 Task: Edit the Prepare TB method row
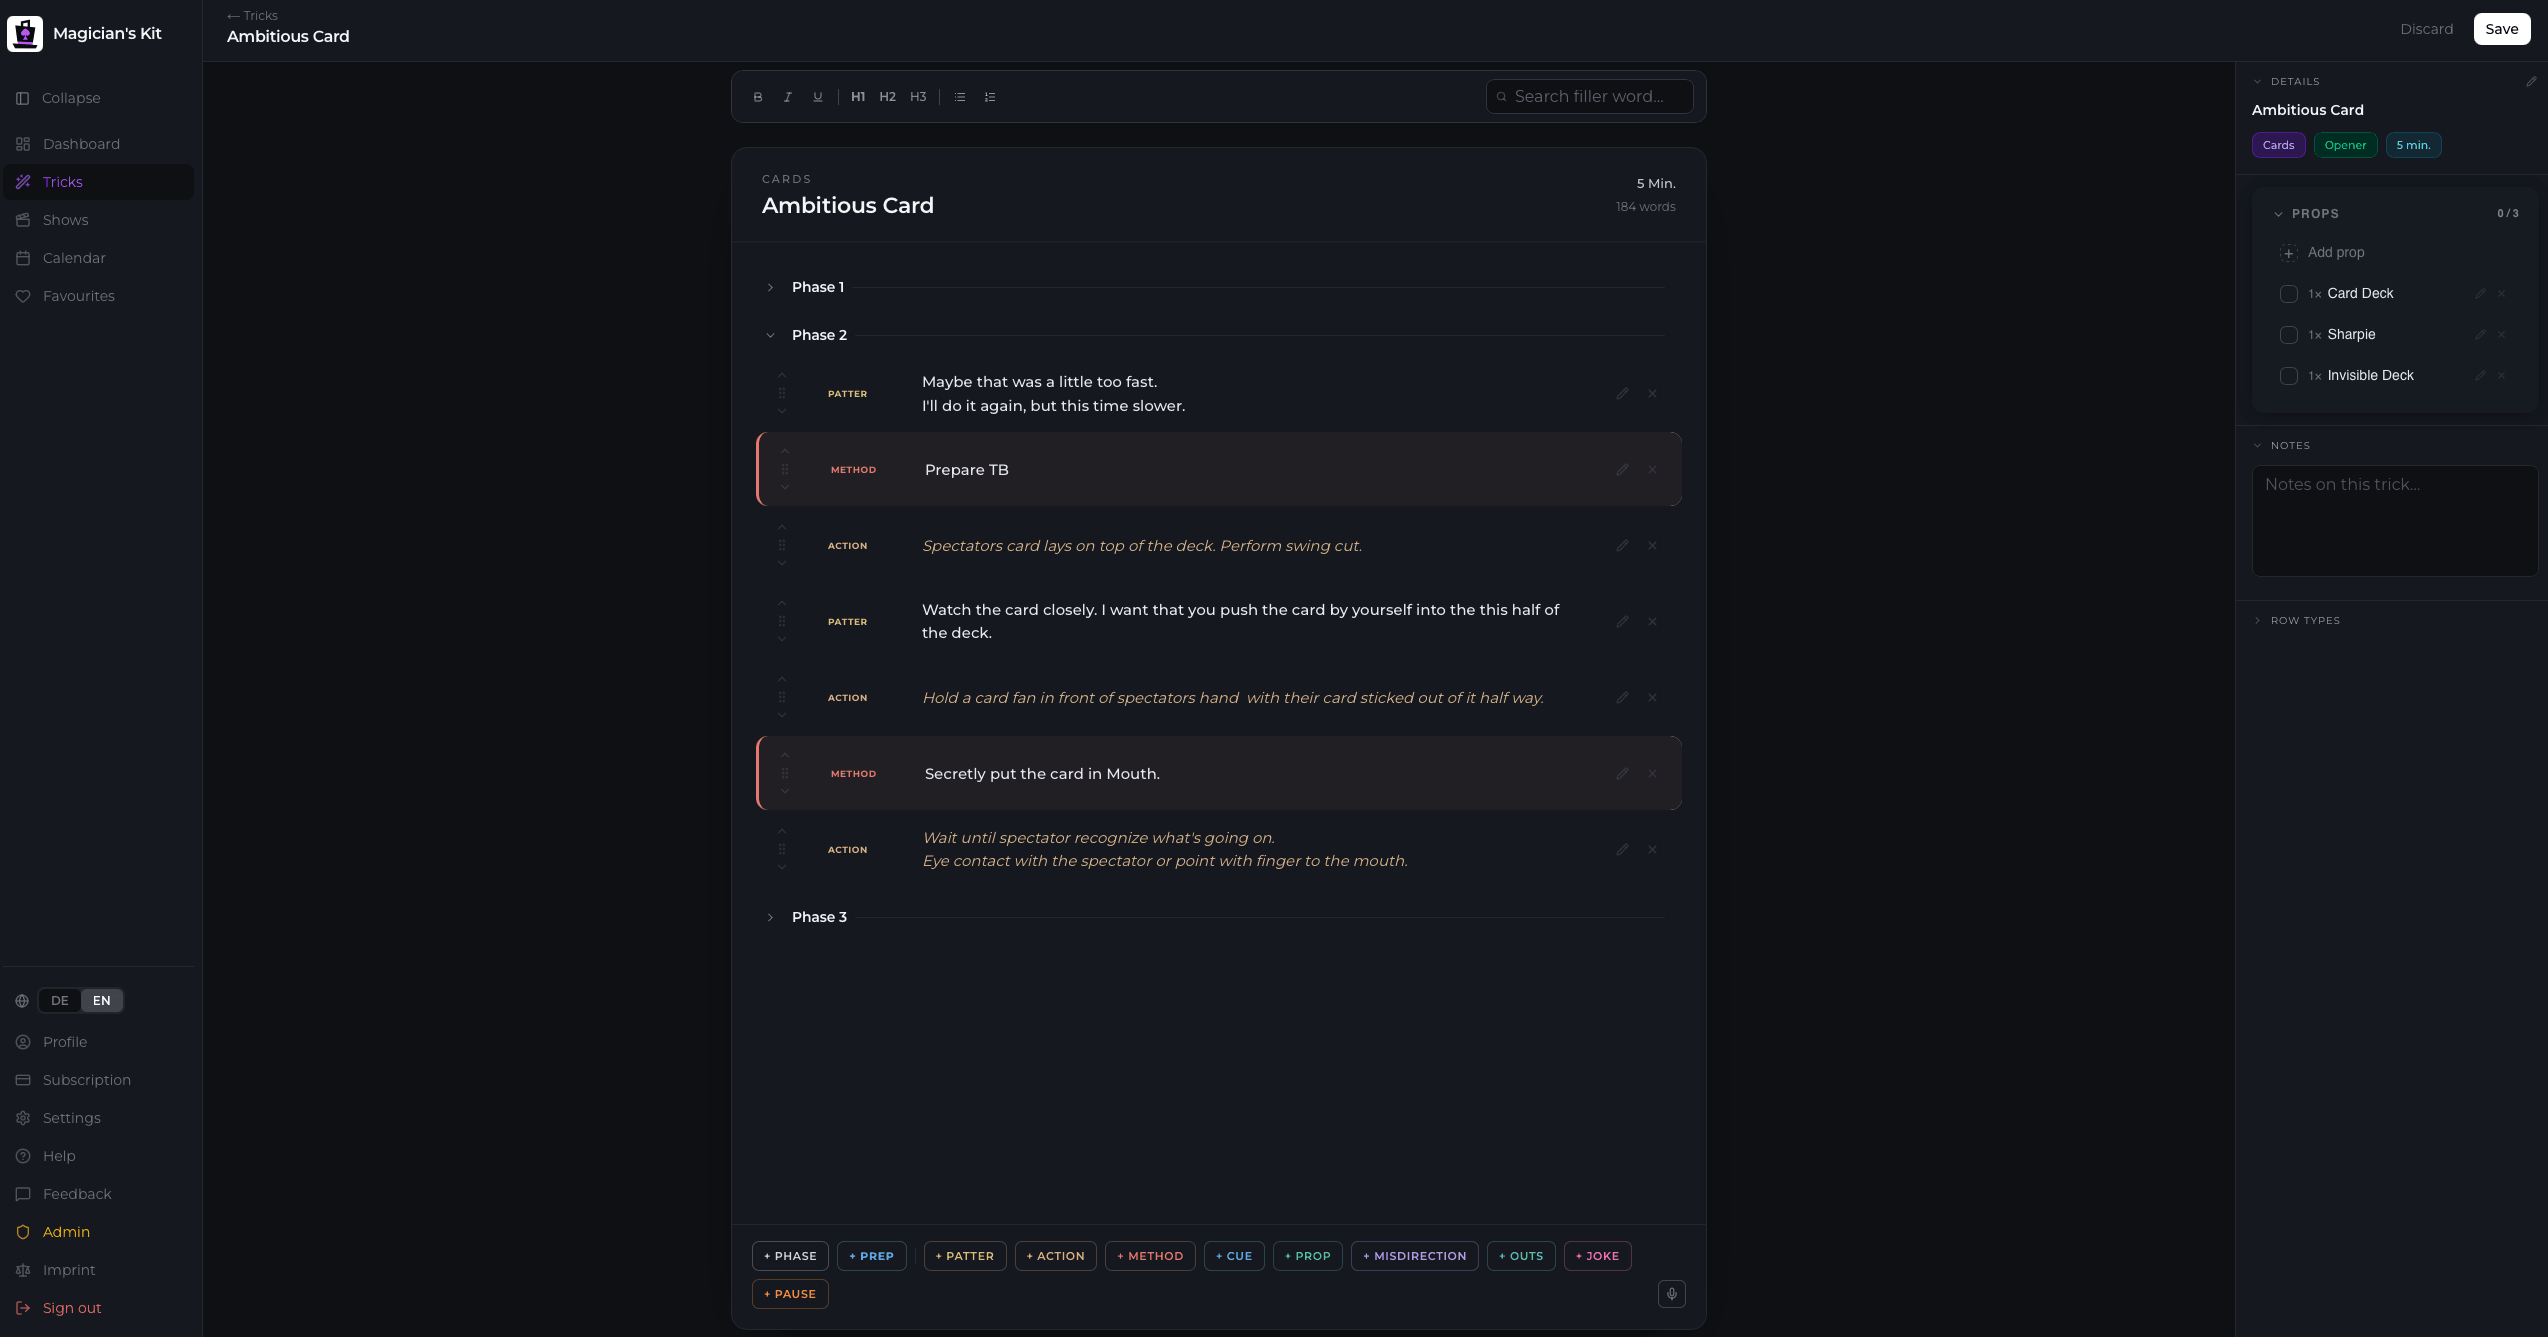coord(1622,470)
